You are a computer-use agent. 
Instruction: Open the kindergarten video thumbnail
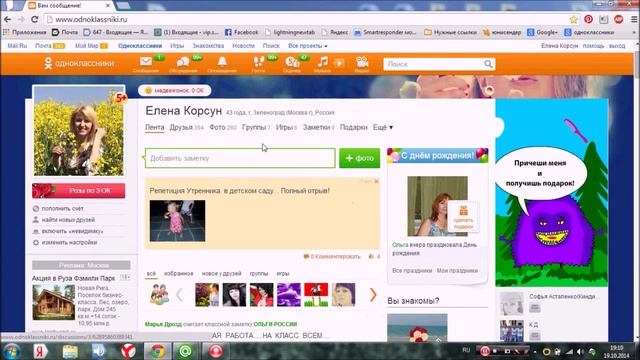coord(178,221)
